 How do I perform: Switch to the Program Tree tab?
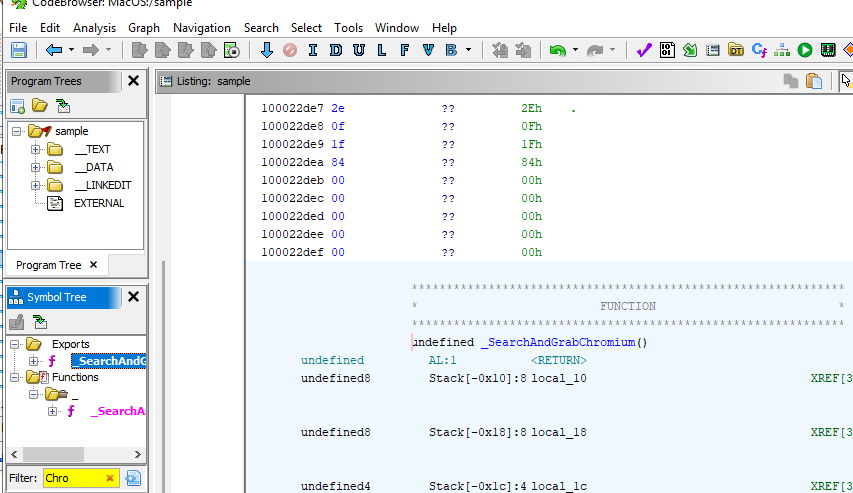(48, 265)
